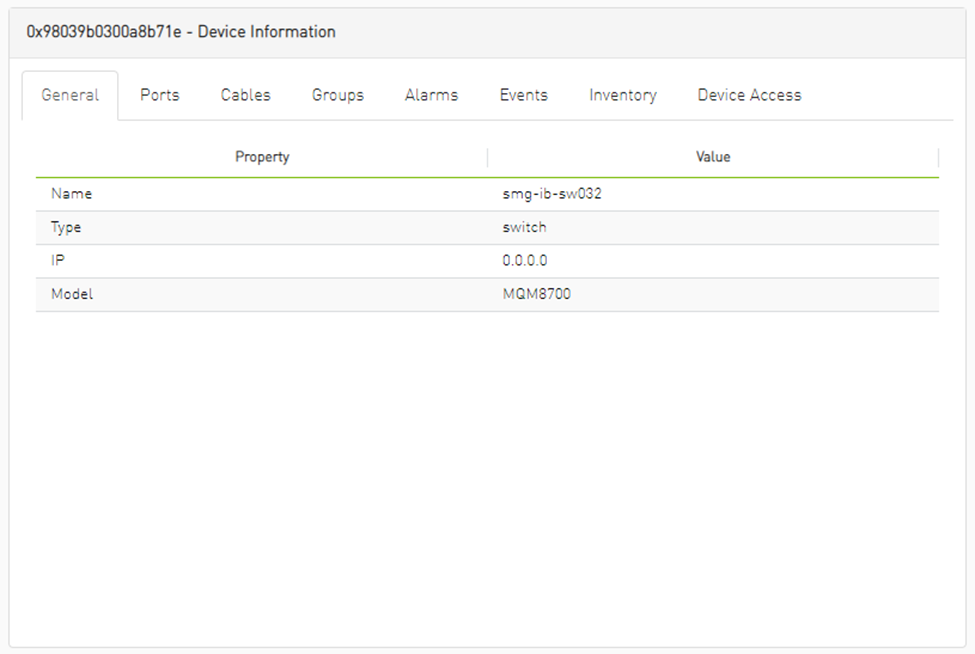The width and height of the screenshot is (975, 654).
Task: Switch to the General tab
Action: 70,95
